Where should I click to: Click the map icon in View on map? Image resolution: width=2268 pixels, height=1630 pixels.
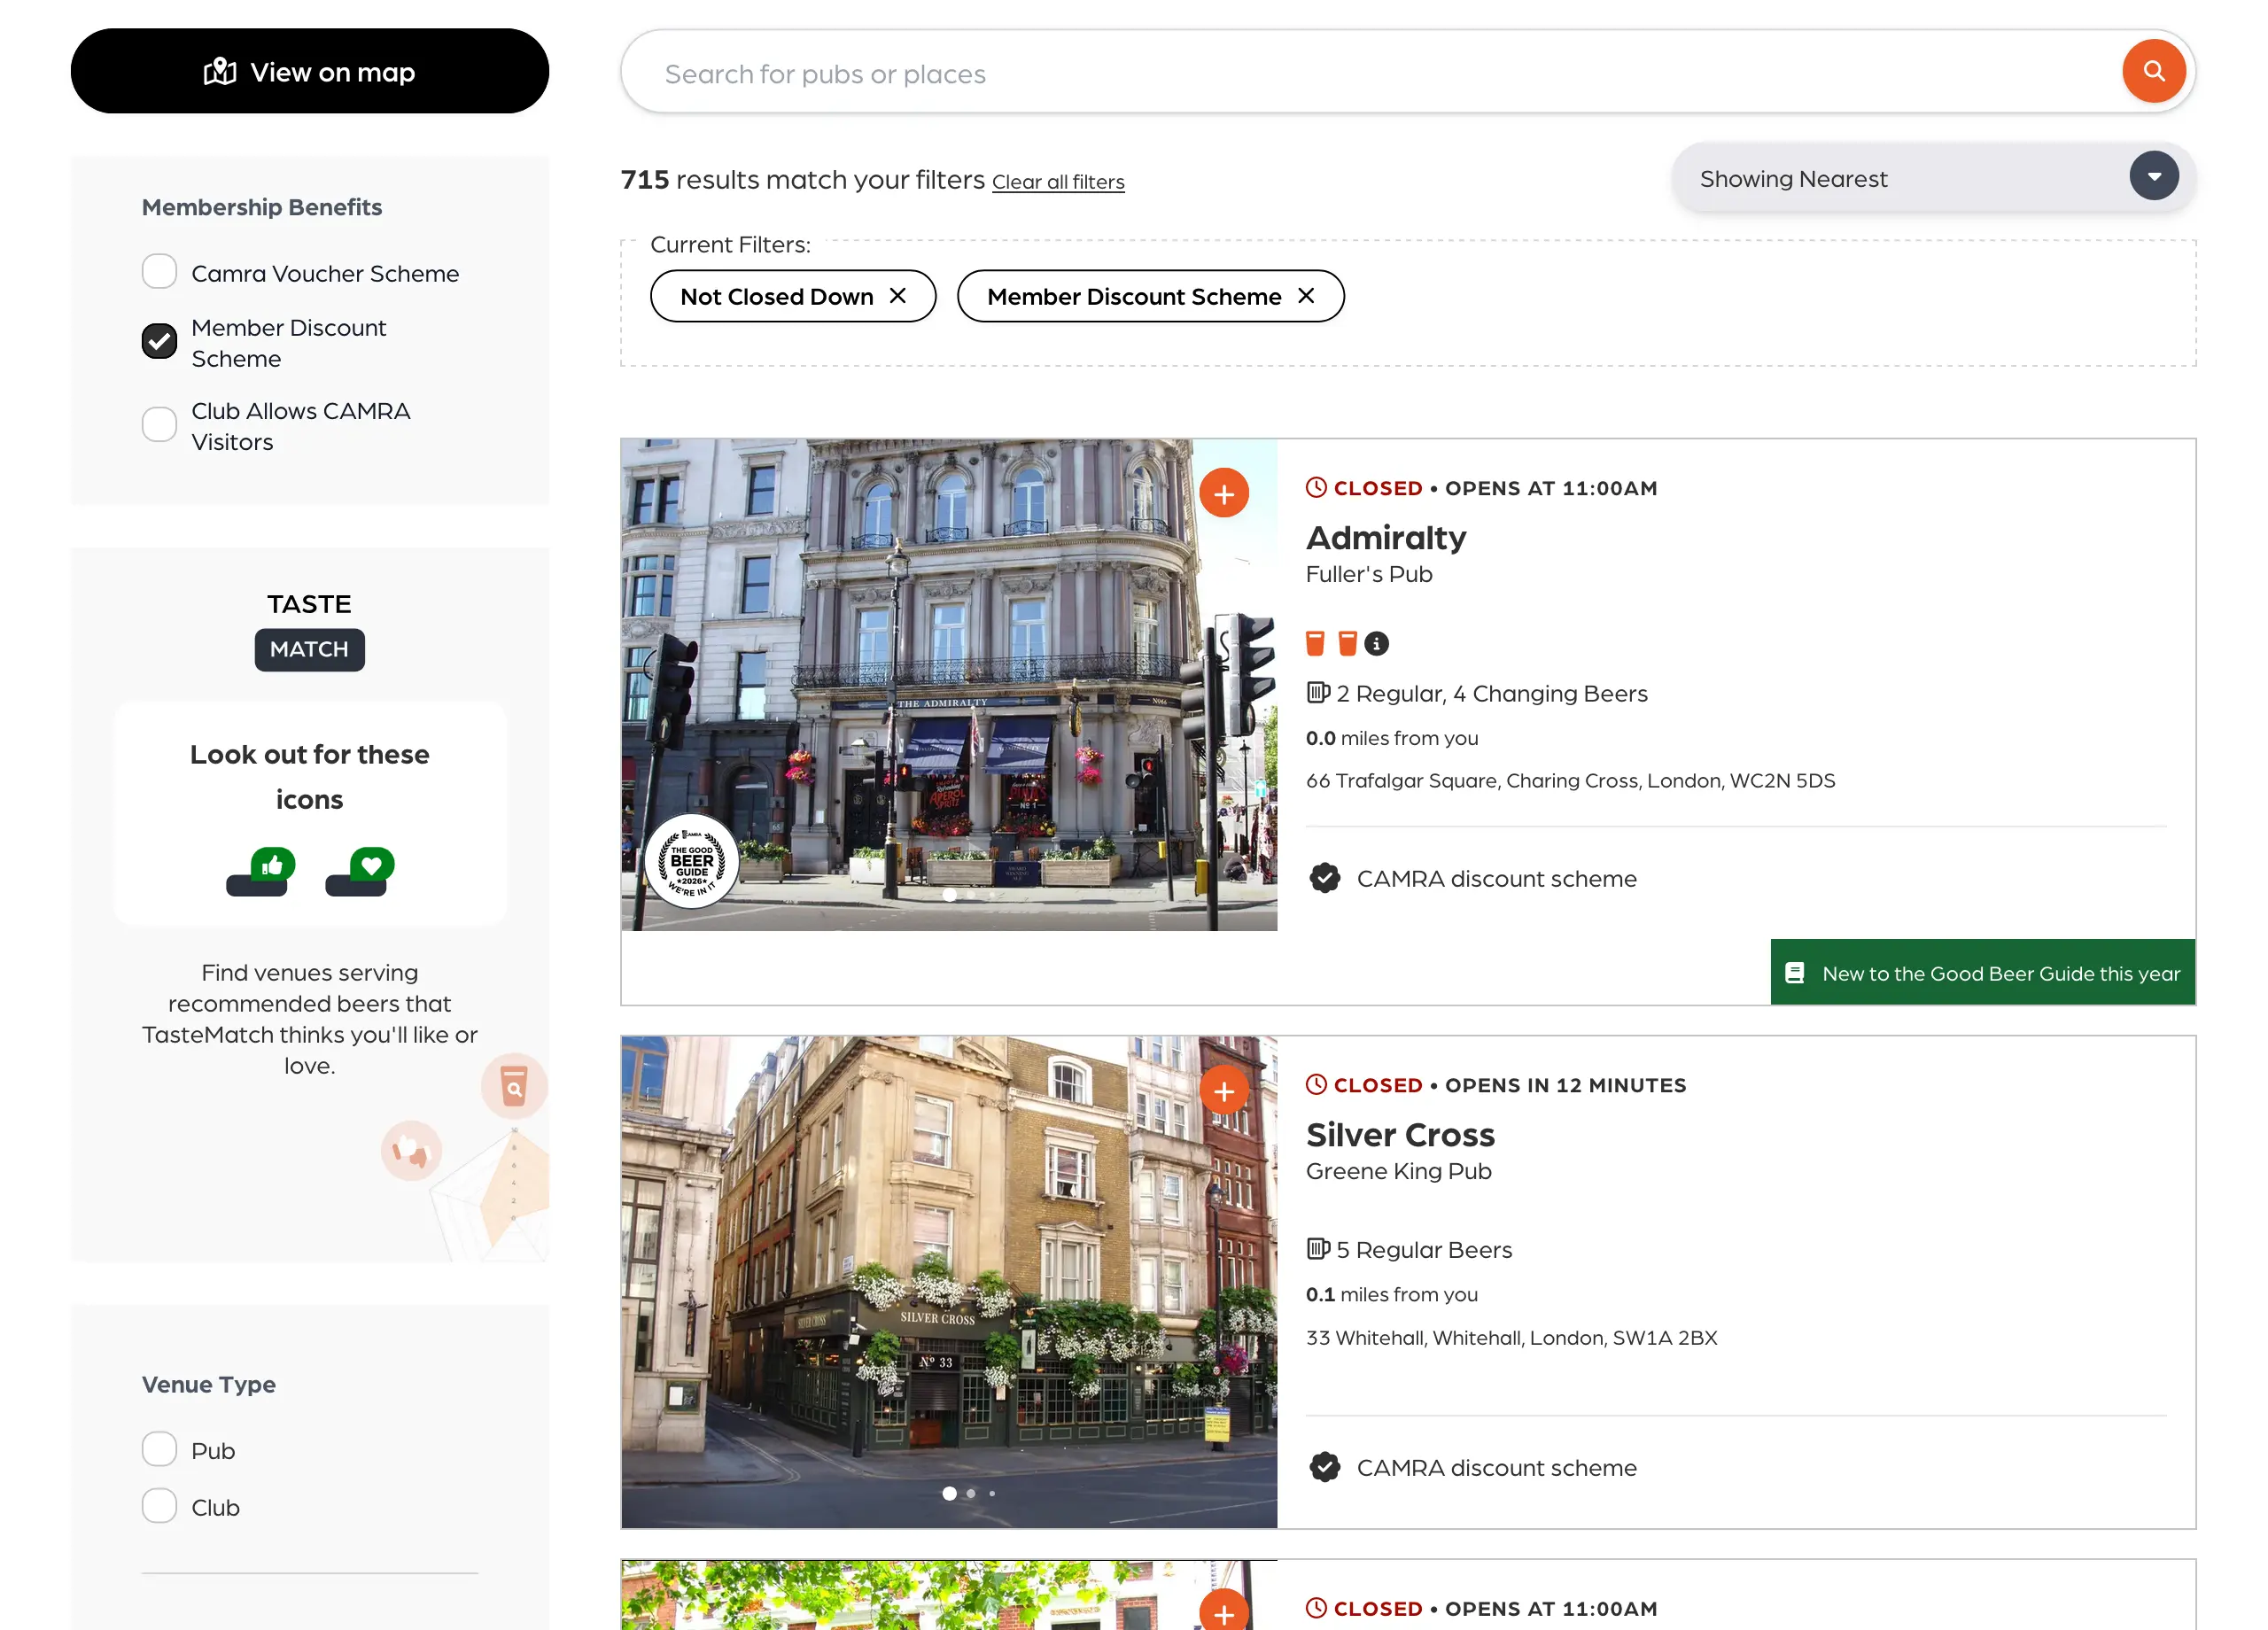tap(220, 72)
